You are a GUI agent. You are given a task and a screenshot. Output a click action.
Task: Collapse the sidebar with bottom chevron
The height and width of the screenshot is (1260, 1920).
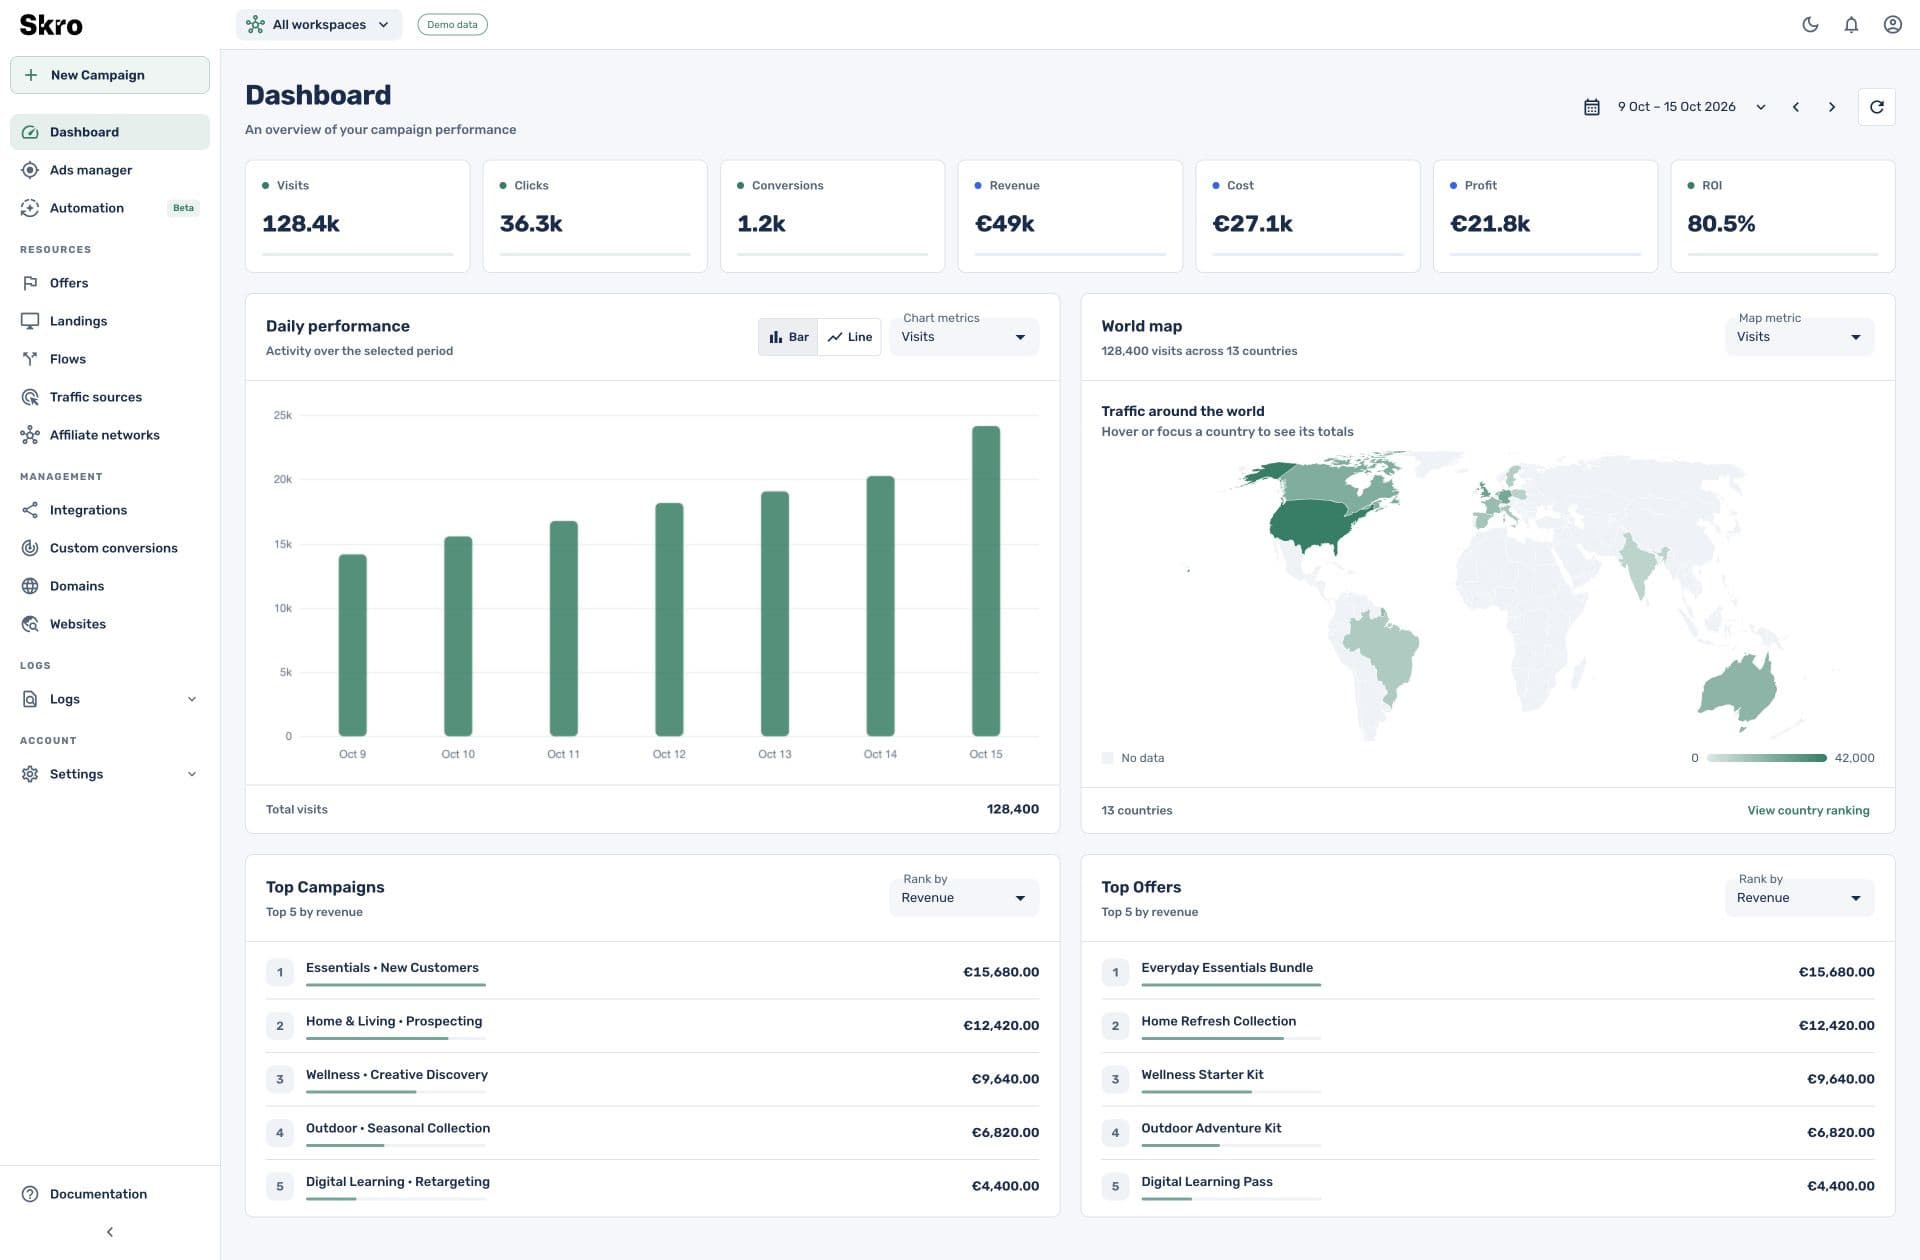[x=110, y=1232]
